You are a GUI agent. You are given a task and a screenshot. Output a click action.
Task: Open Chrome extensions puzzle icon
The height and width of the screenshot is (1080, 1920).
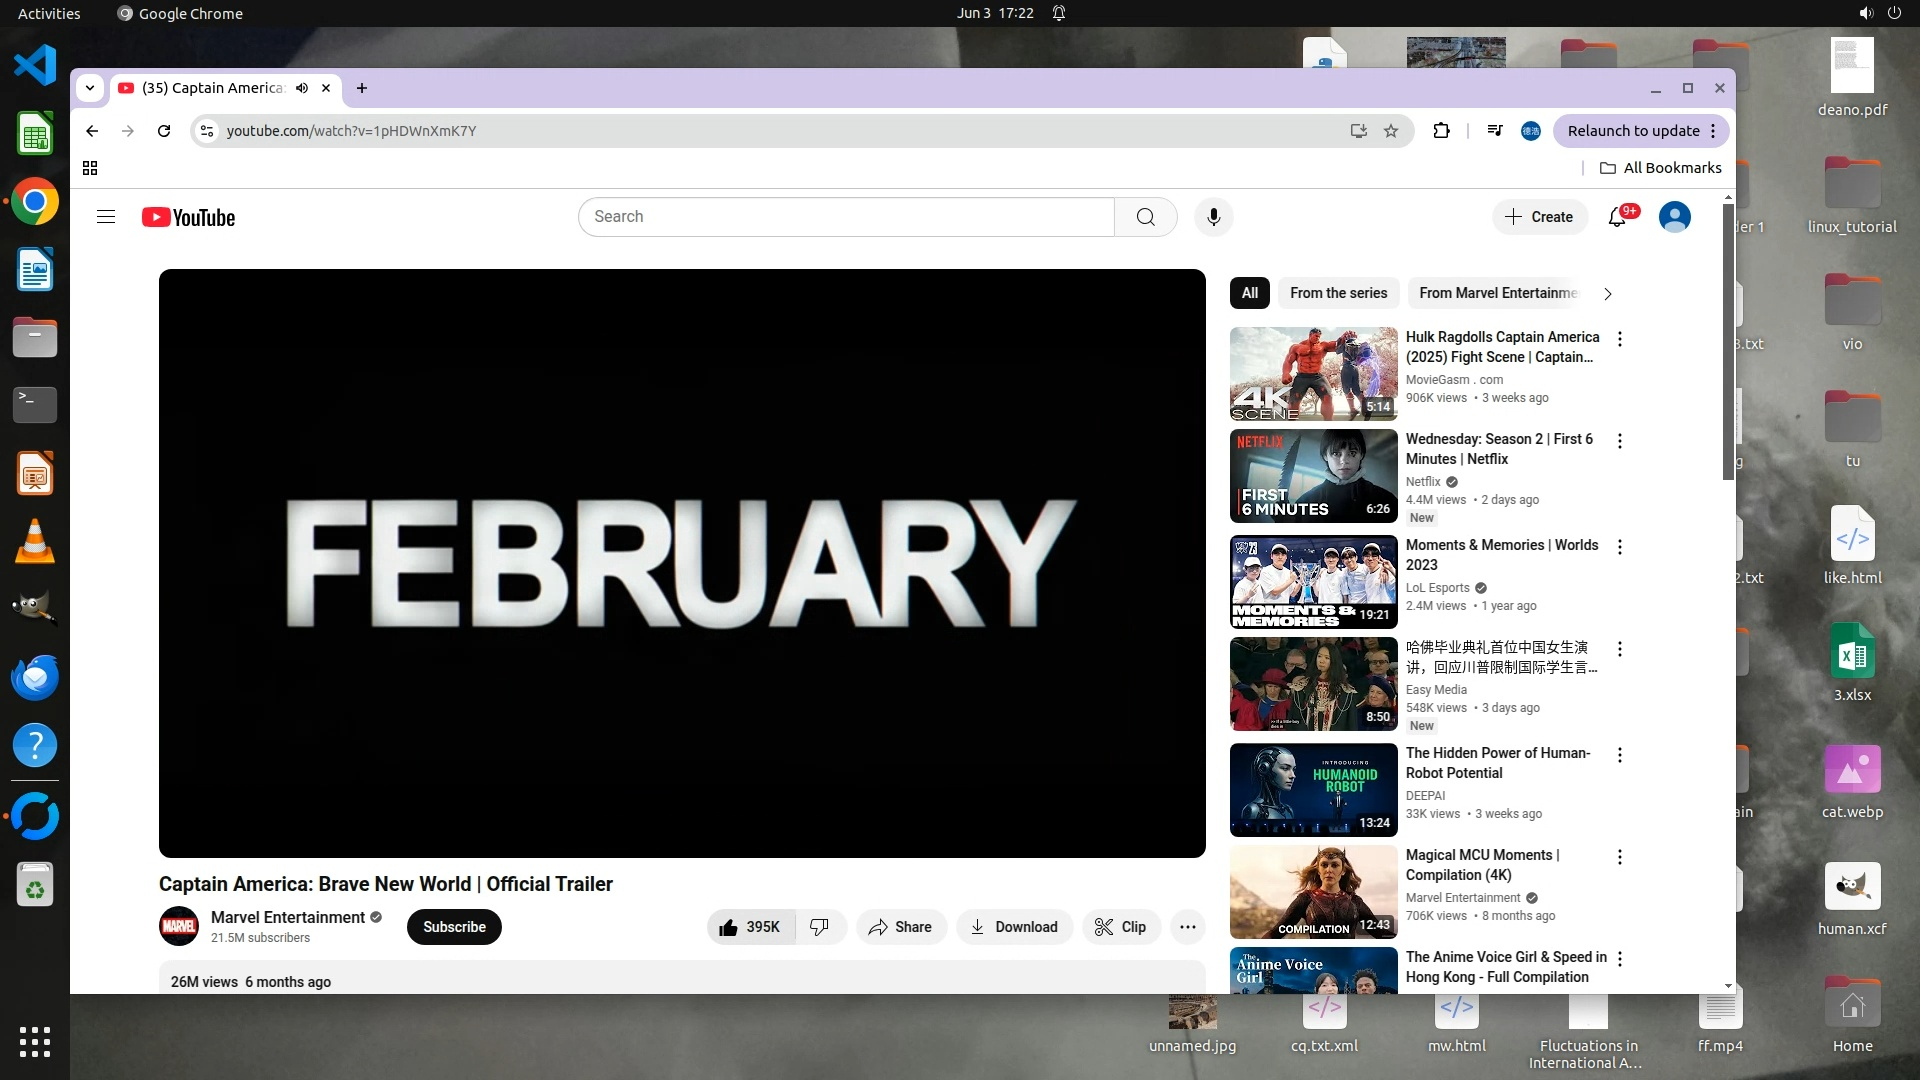[1441, 131]
